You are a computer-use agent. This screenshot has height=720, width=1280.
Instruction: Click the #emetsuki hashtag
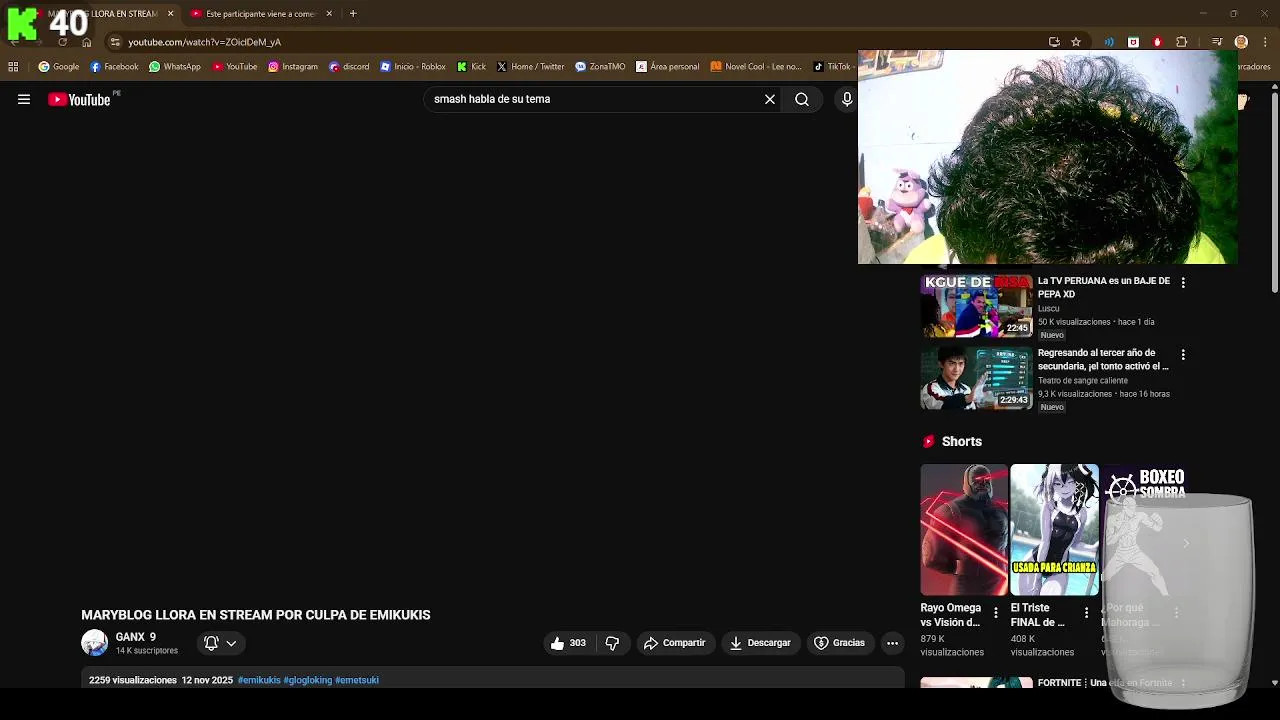(357, 680)
